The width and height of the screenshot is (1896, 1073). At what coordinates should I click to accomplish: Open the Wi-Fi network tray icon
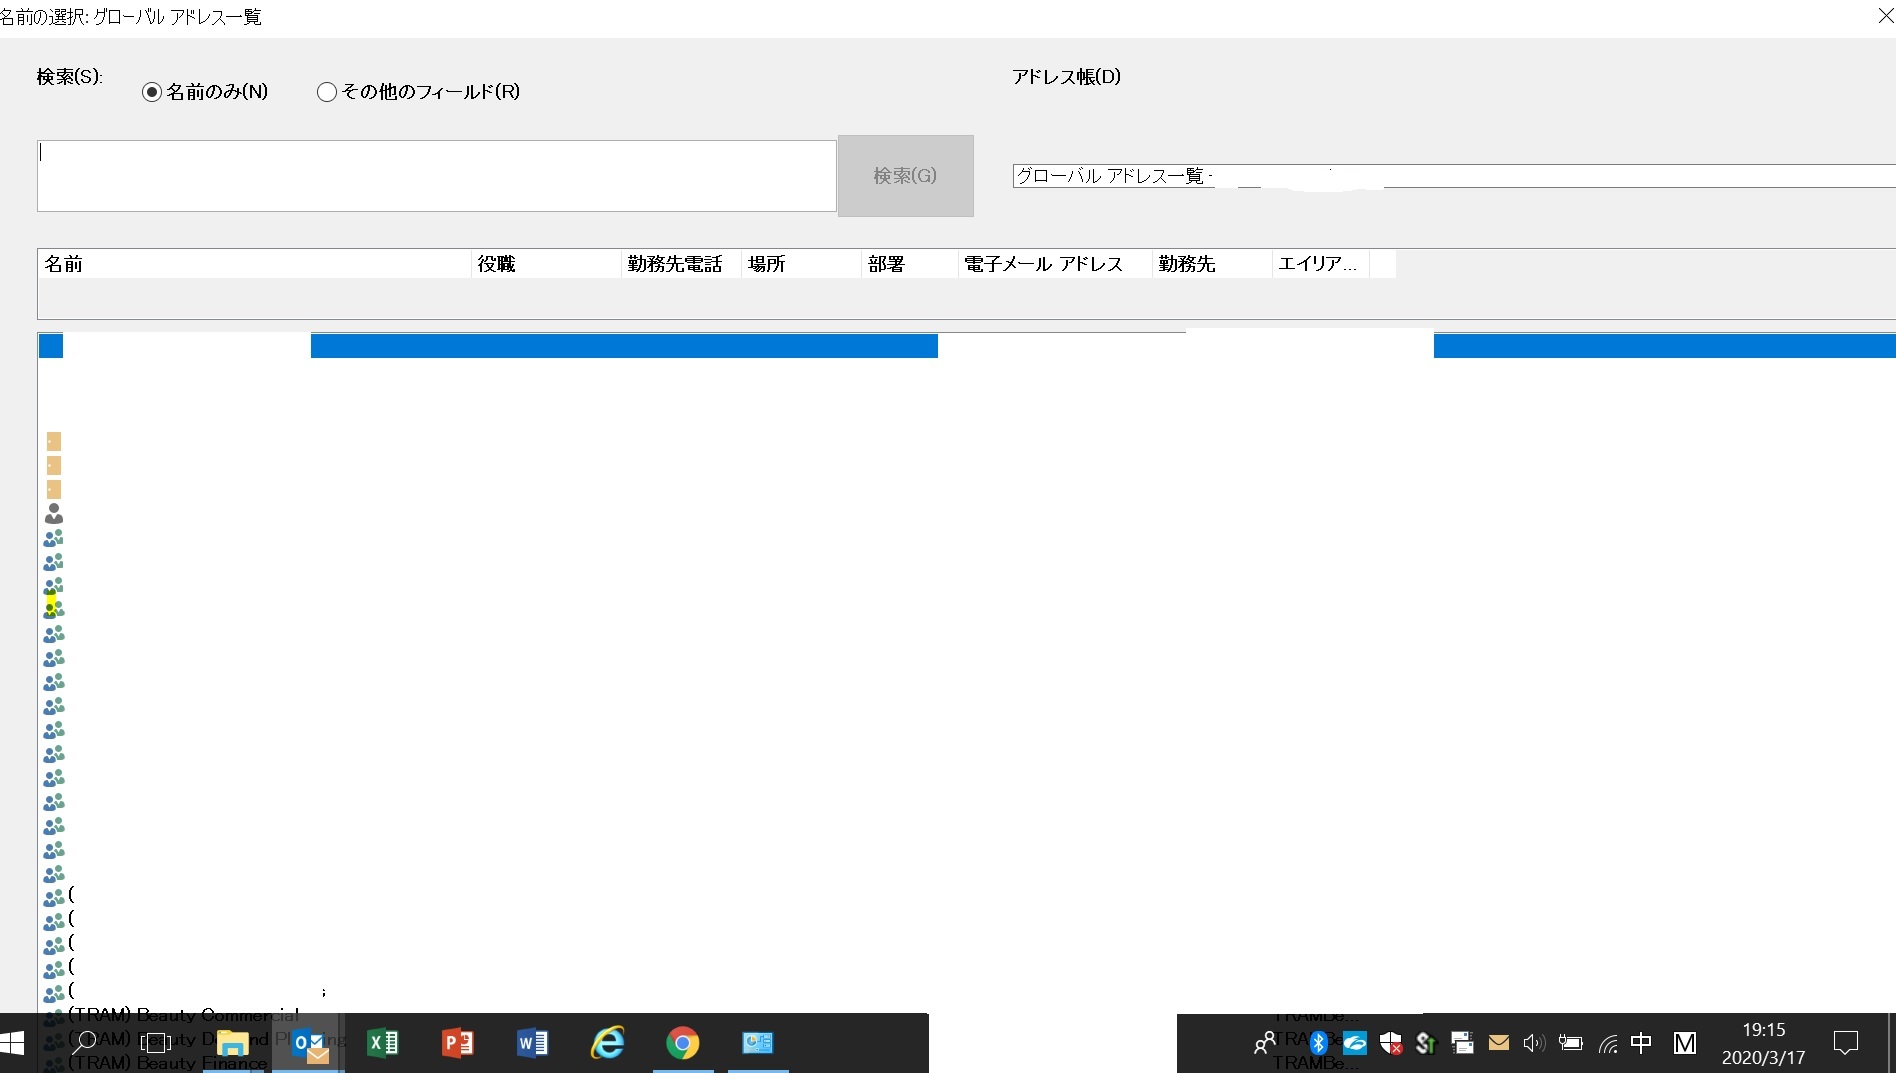pos(1608,1043)
